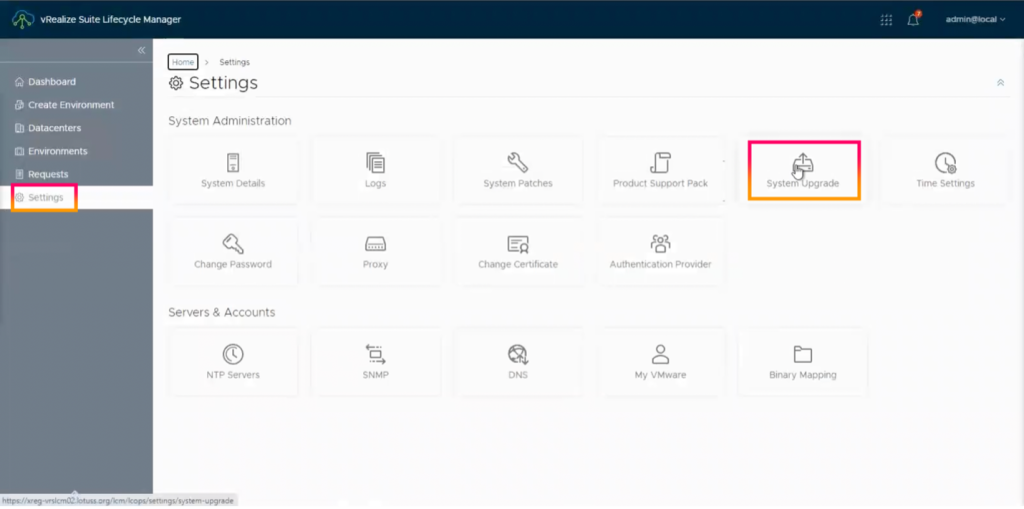Open the Product Support Pack scroll icon
The height and width of the screenshot is (509, 1024).
tap(660, 163)
